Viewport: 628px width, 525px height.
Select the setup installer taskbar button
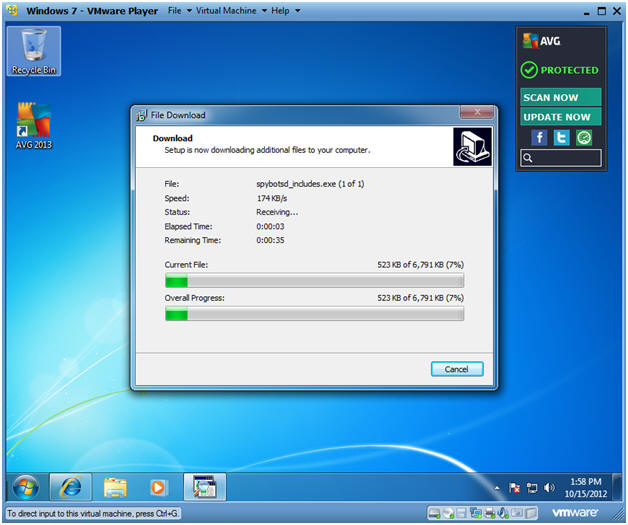click(205, 487)
